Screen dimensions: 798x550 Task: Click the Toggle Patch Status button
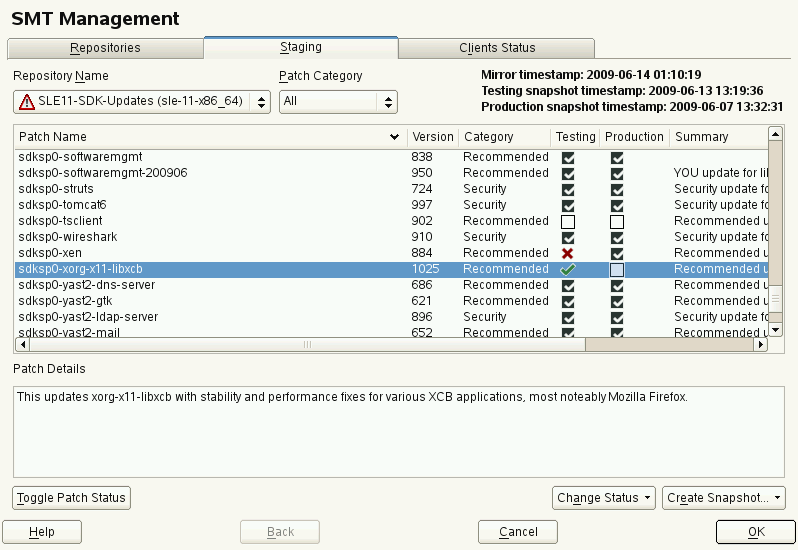(x=72, y=498)
